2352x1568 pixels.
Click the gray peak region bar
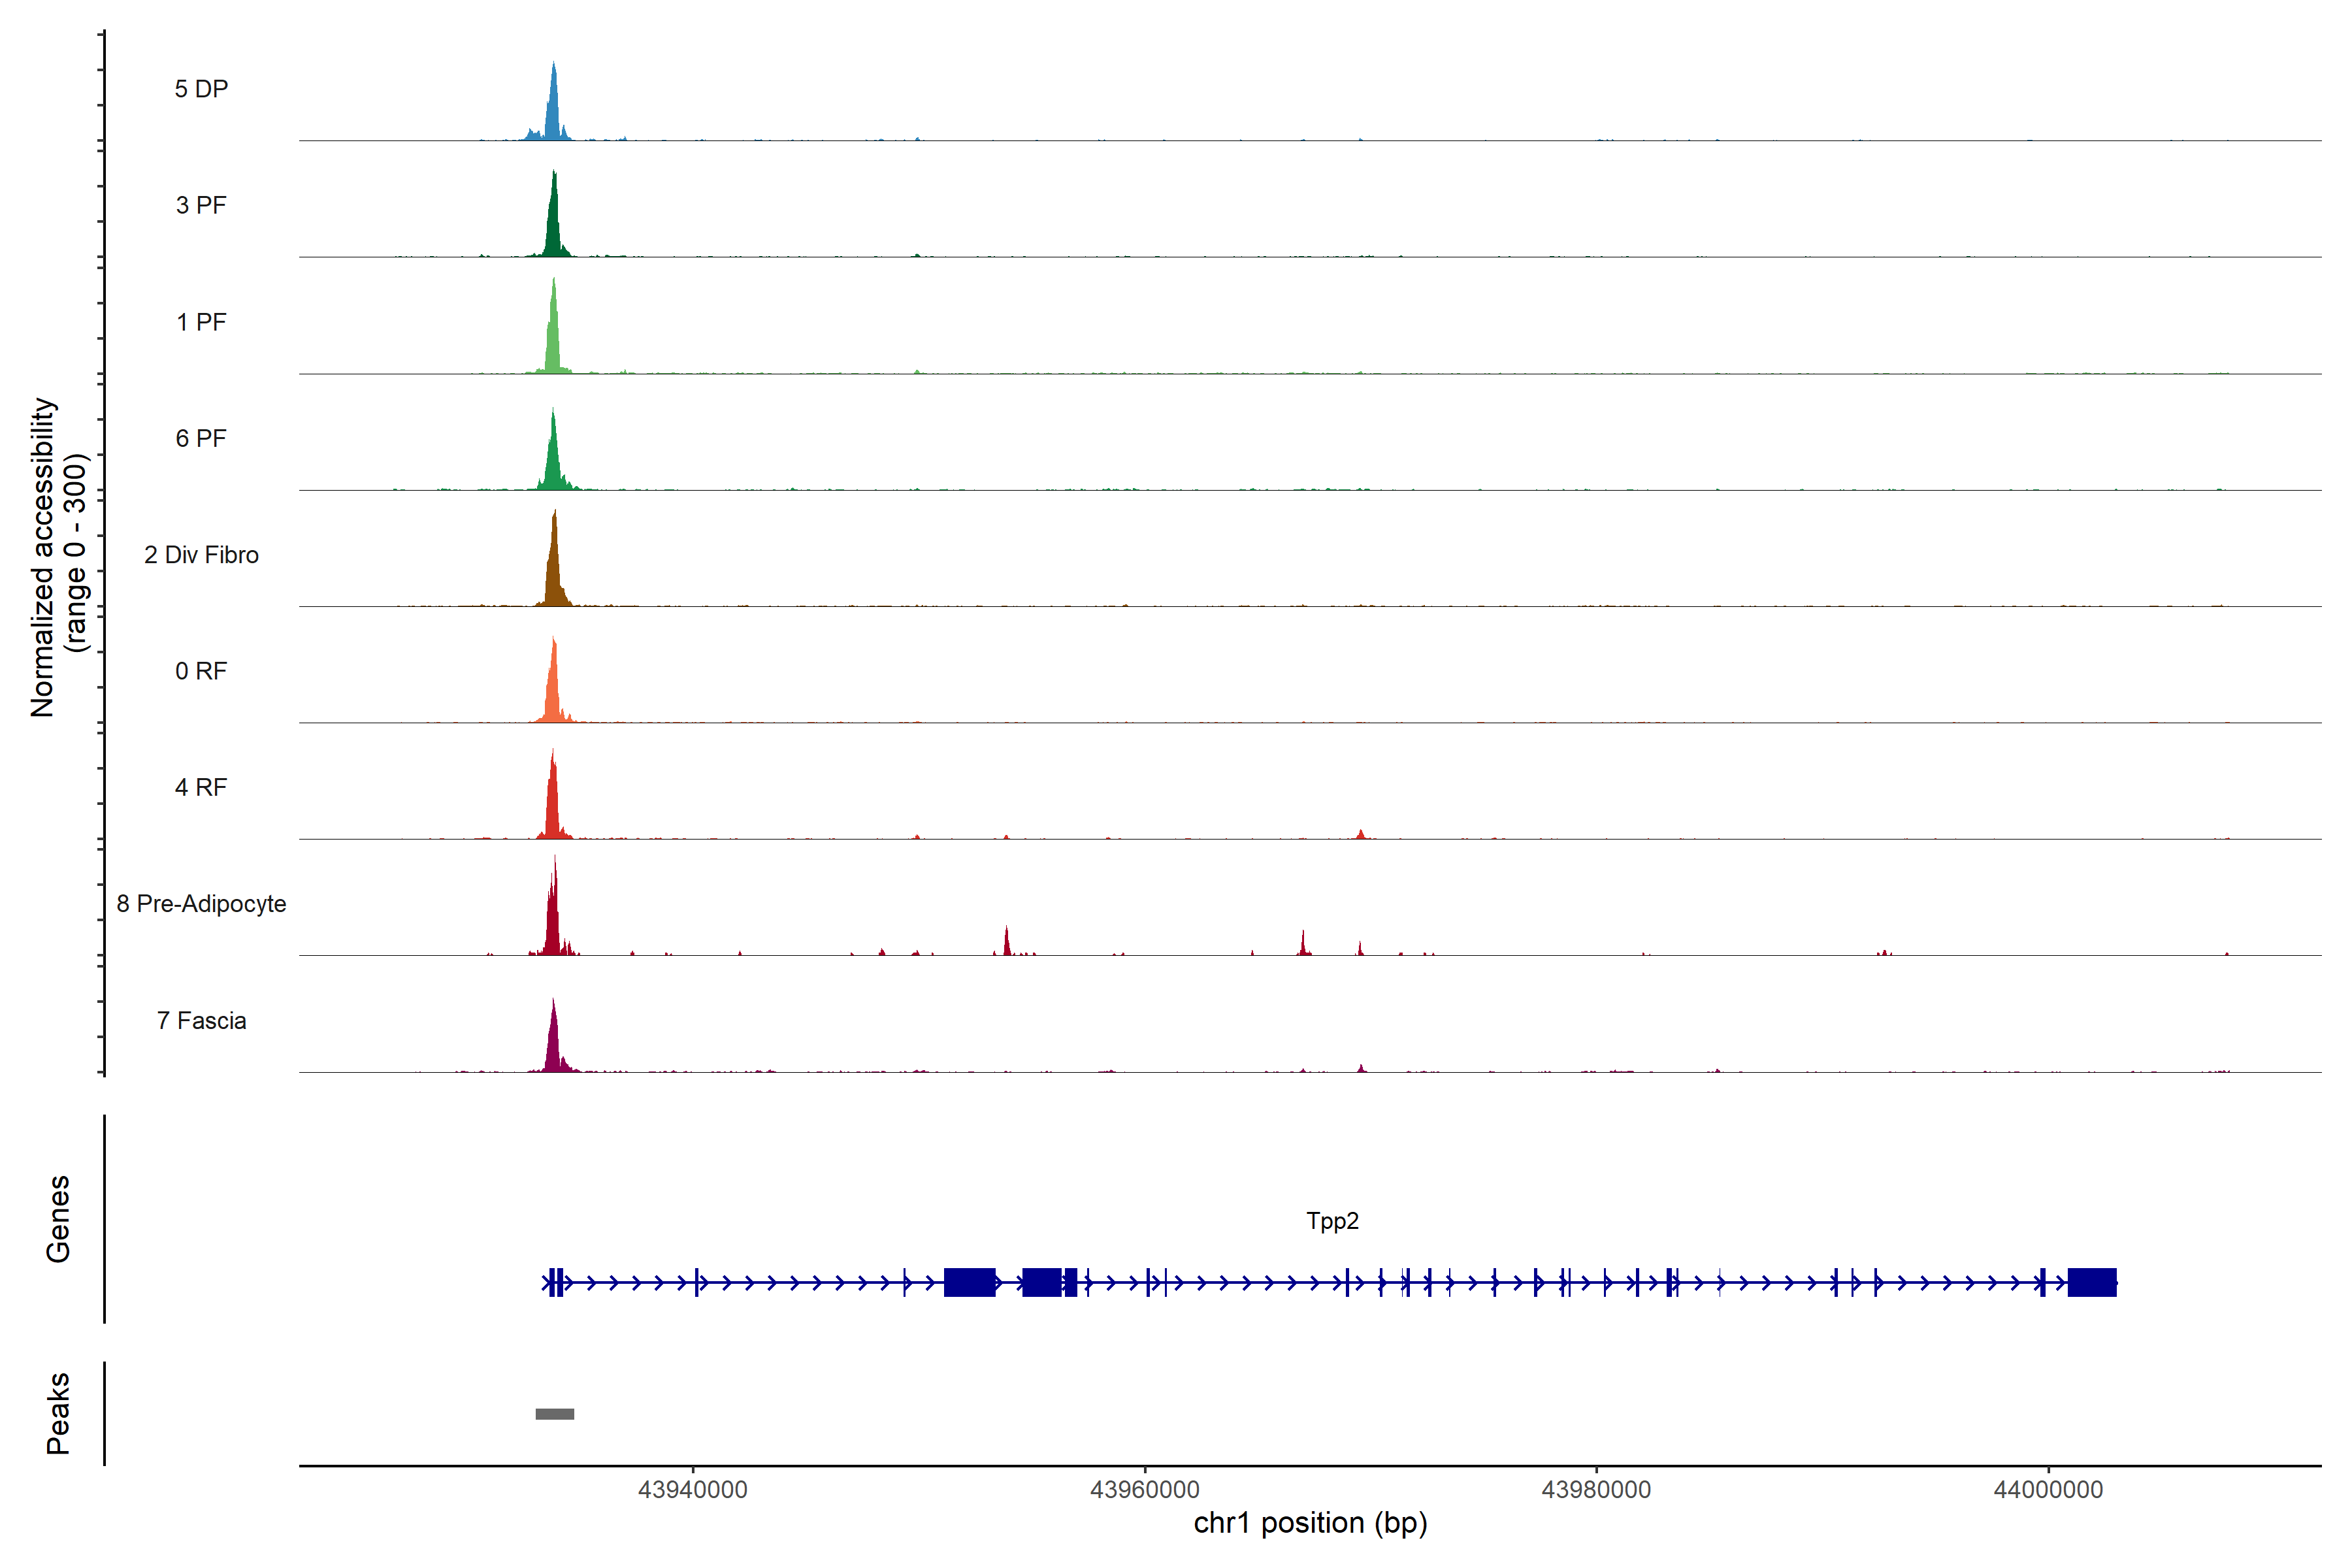click(554, 1414)
